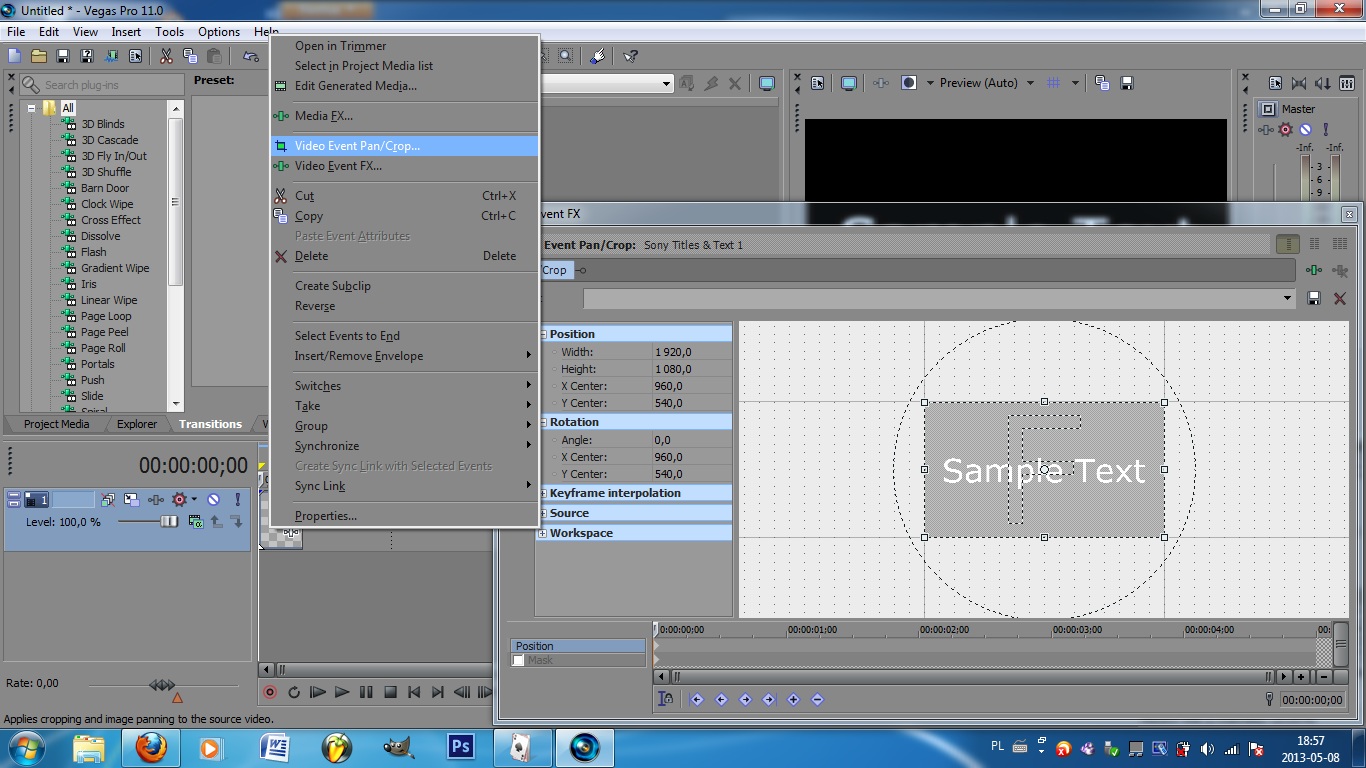The width and height of the screenshot is (1366, 768).
Task: Open track FX on video track 1
Action: click(x=156, y=499)
